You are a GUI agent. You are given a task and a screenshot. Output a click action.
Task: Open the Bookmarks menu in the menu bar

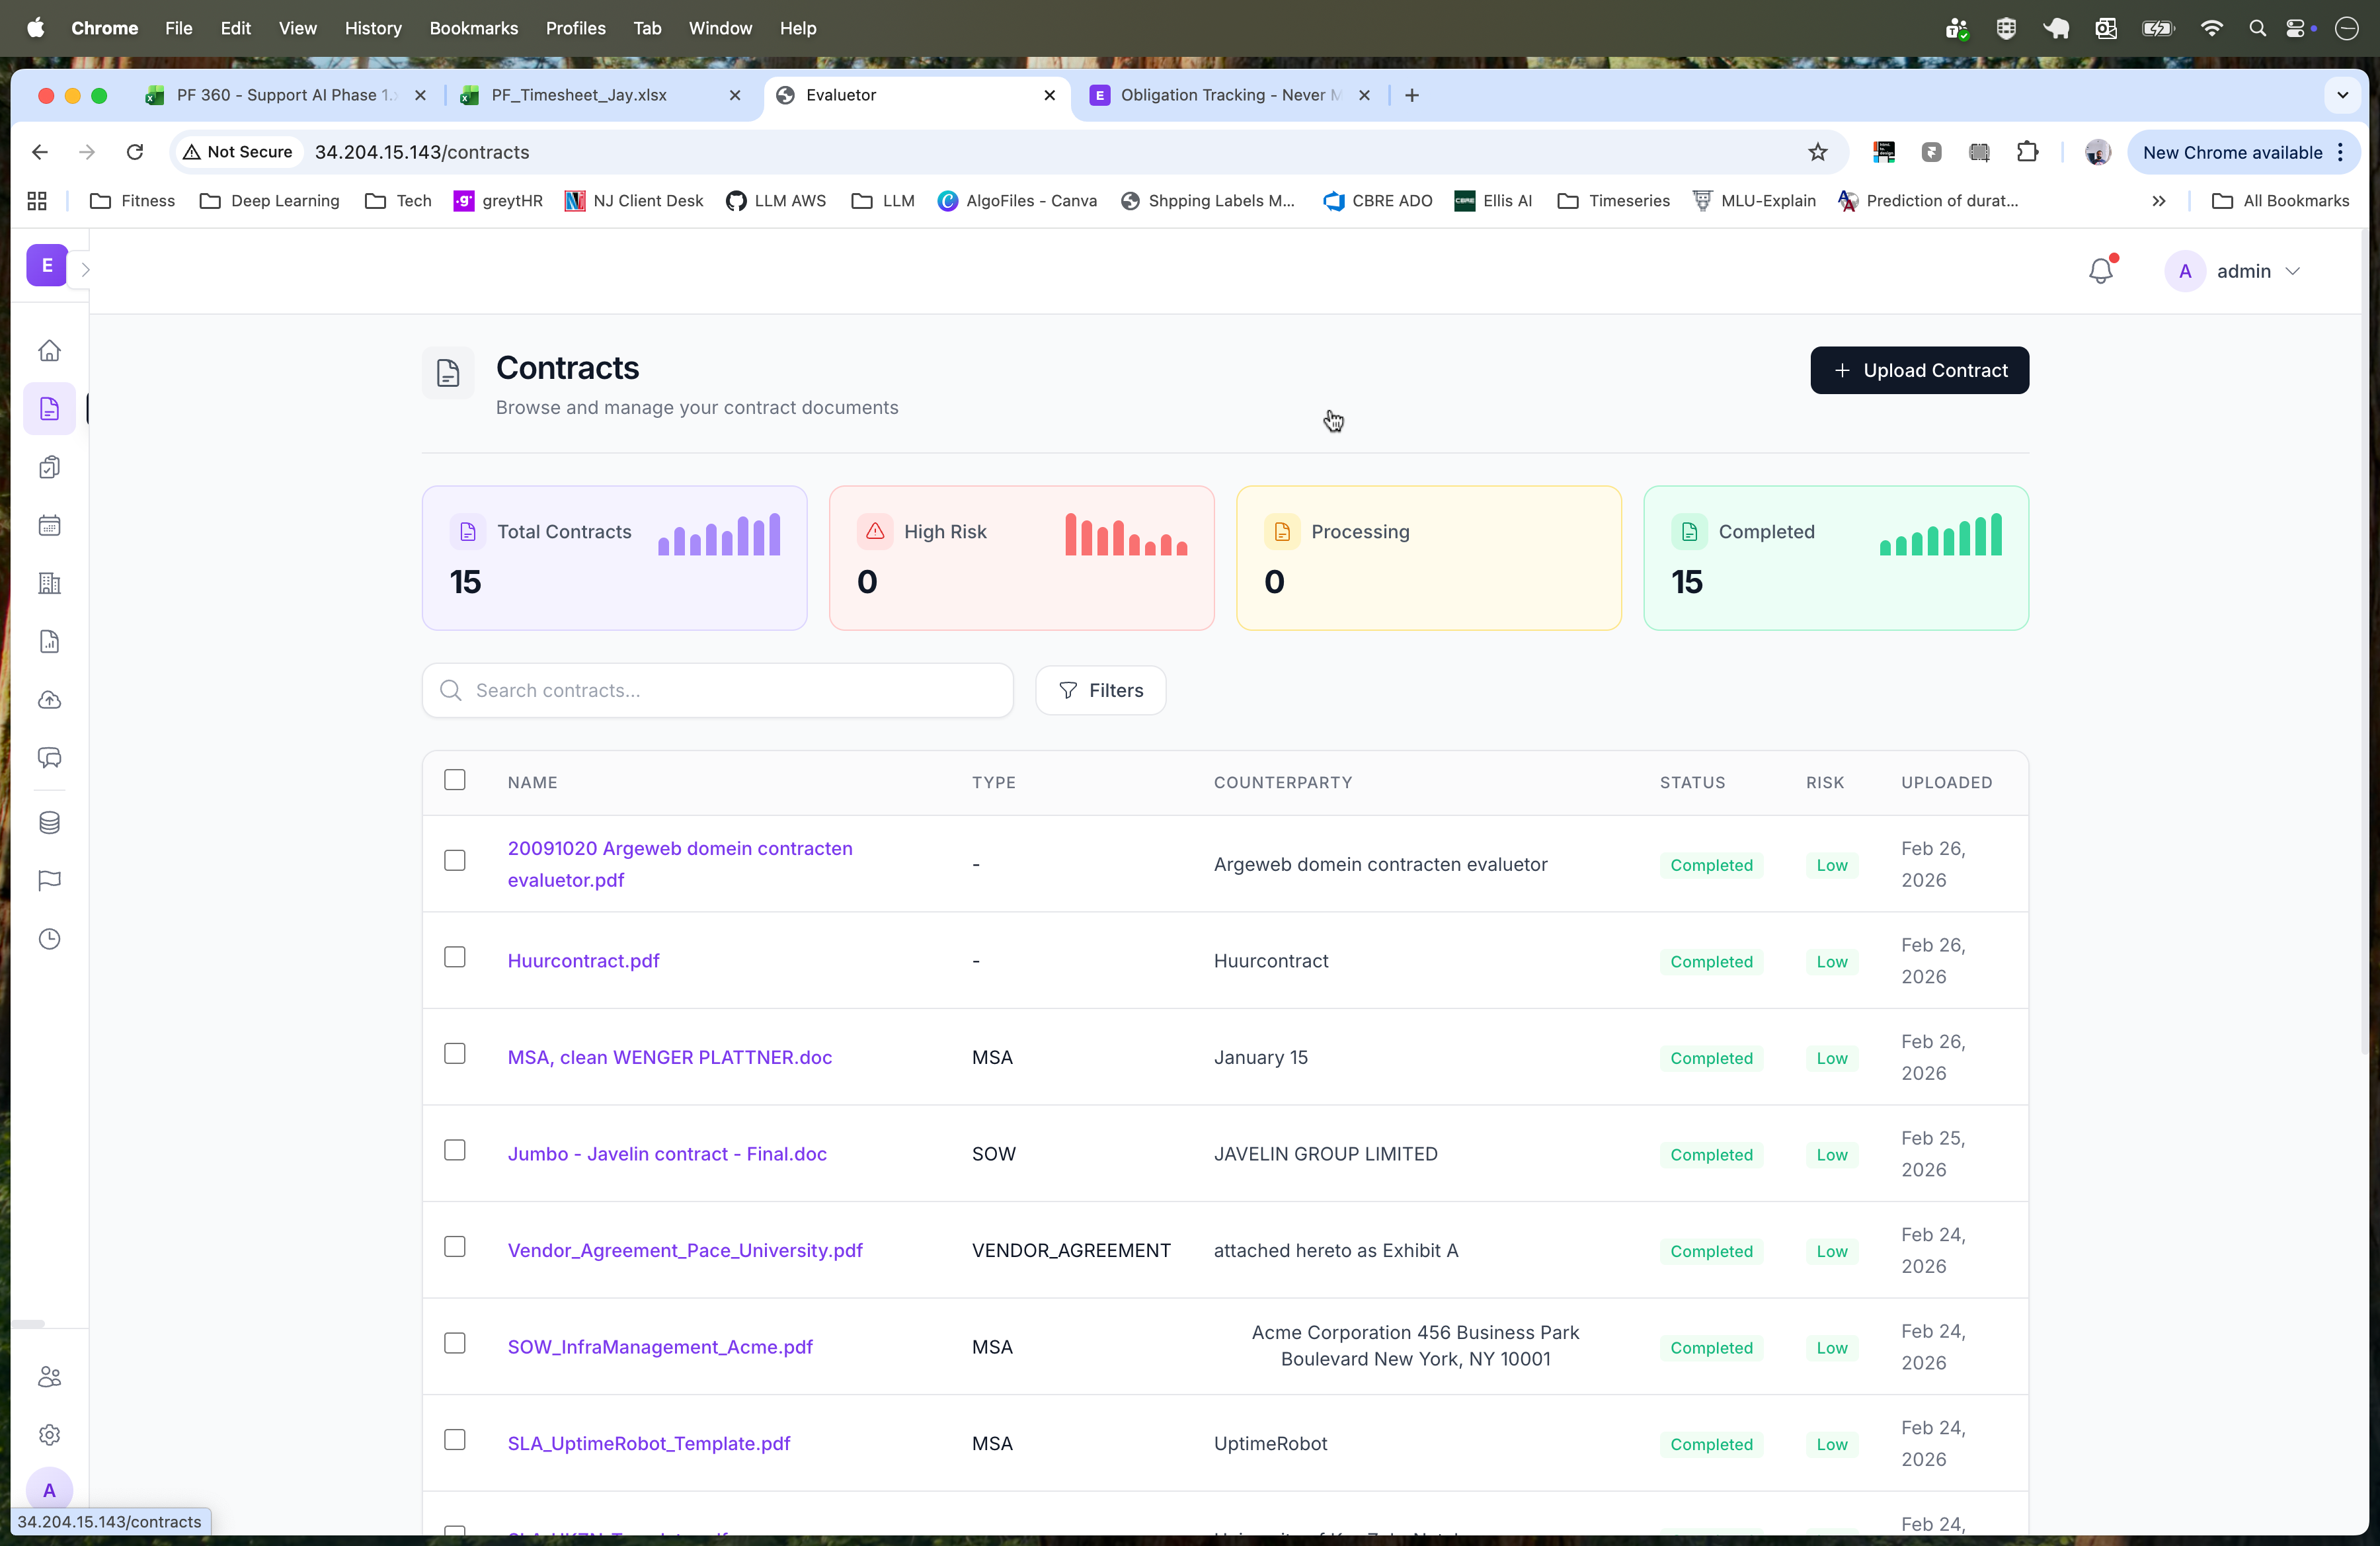(473, 28)
